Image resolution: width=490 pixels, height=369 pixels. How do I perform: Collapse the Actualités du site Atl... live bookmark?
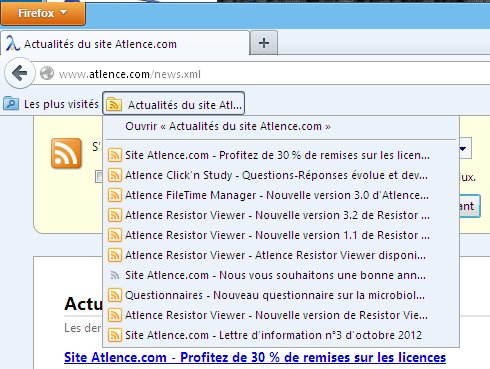[x=174, y=104]
